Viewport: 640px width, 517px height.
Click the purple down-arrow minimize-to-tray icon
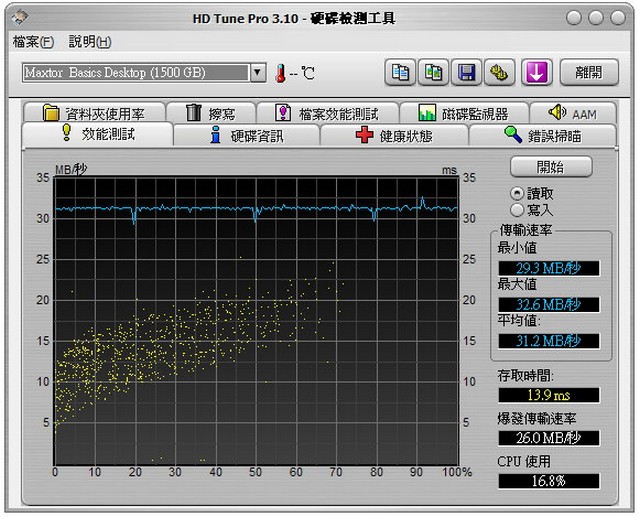point(537,72)
